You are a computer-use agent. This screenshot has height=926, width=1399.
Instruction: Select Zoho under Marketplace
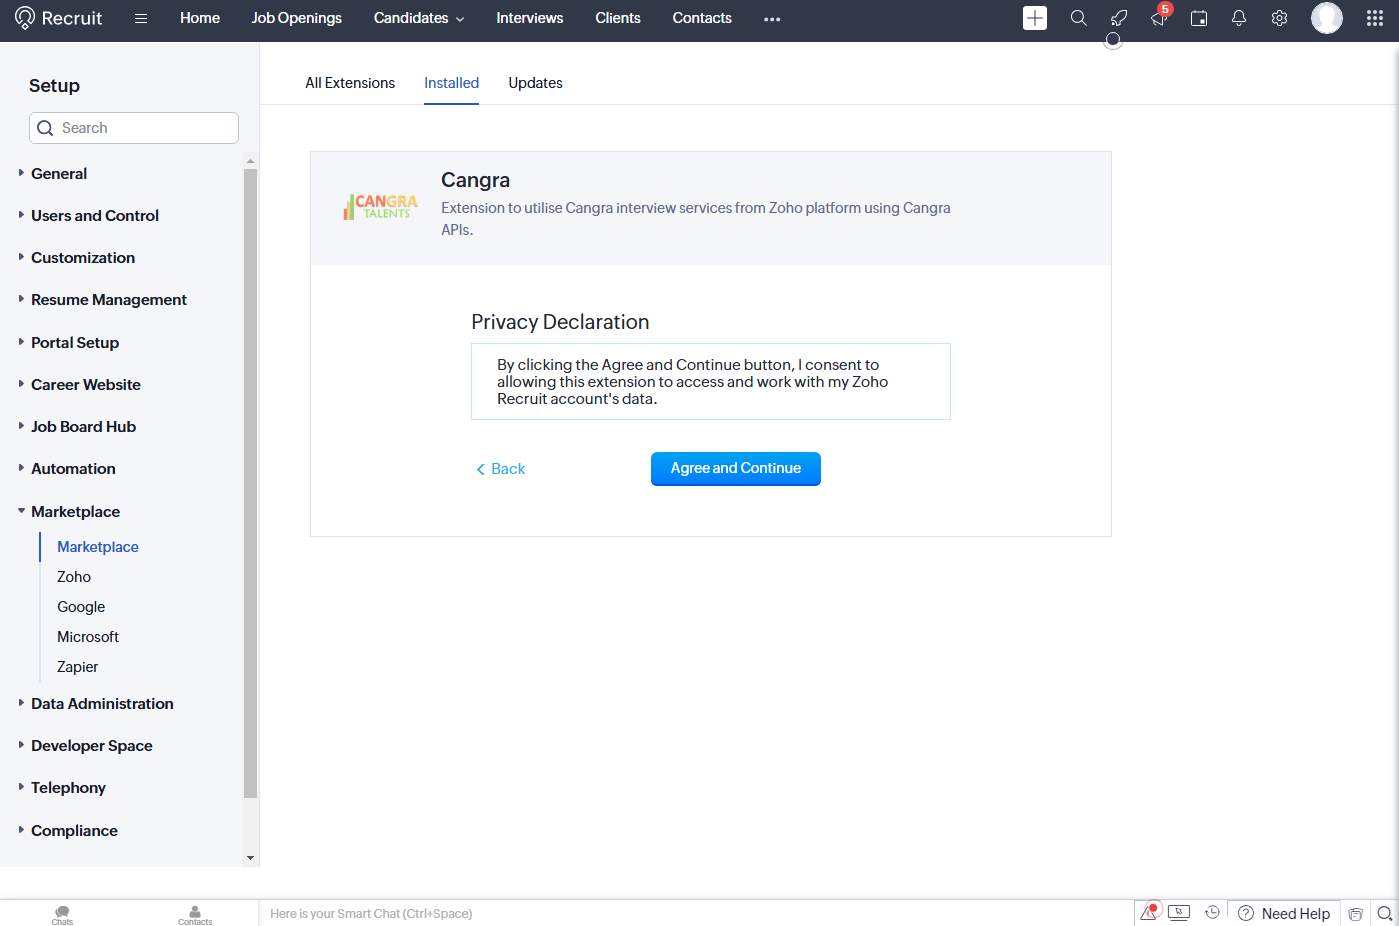coord(74,577)
